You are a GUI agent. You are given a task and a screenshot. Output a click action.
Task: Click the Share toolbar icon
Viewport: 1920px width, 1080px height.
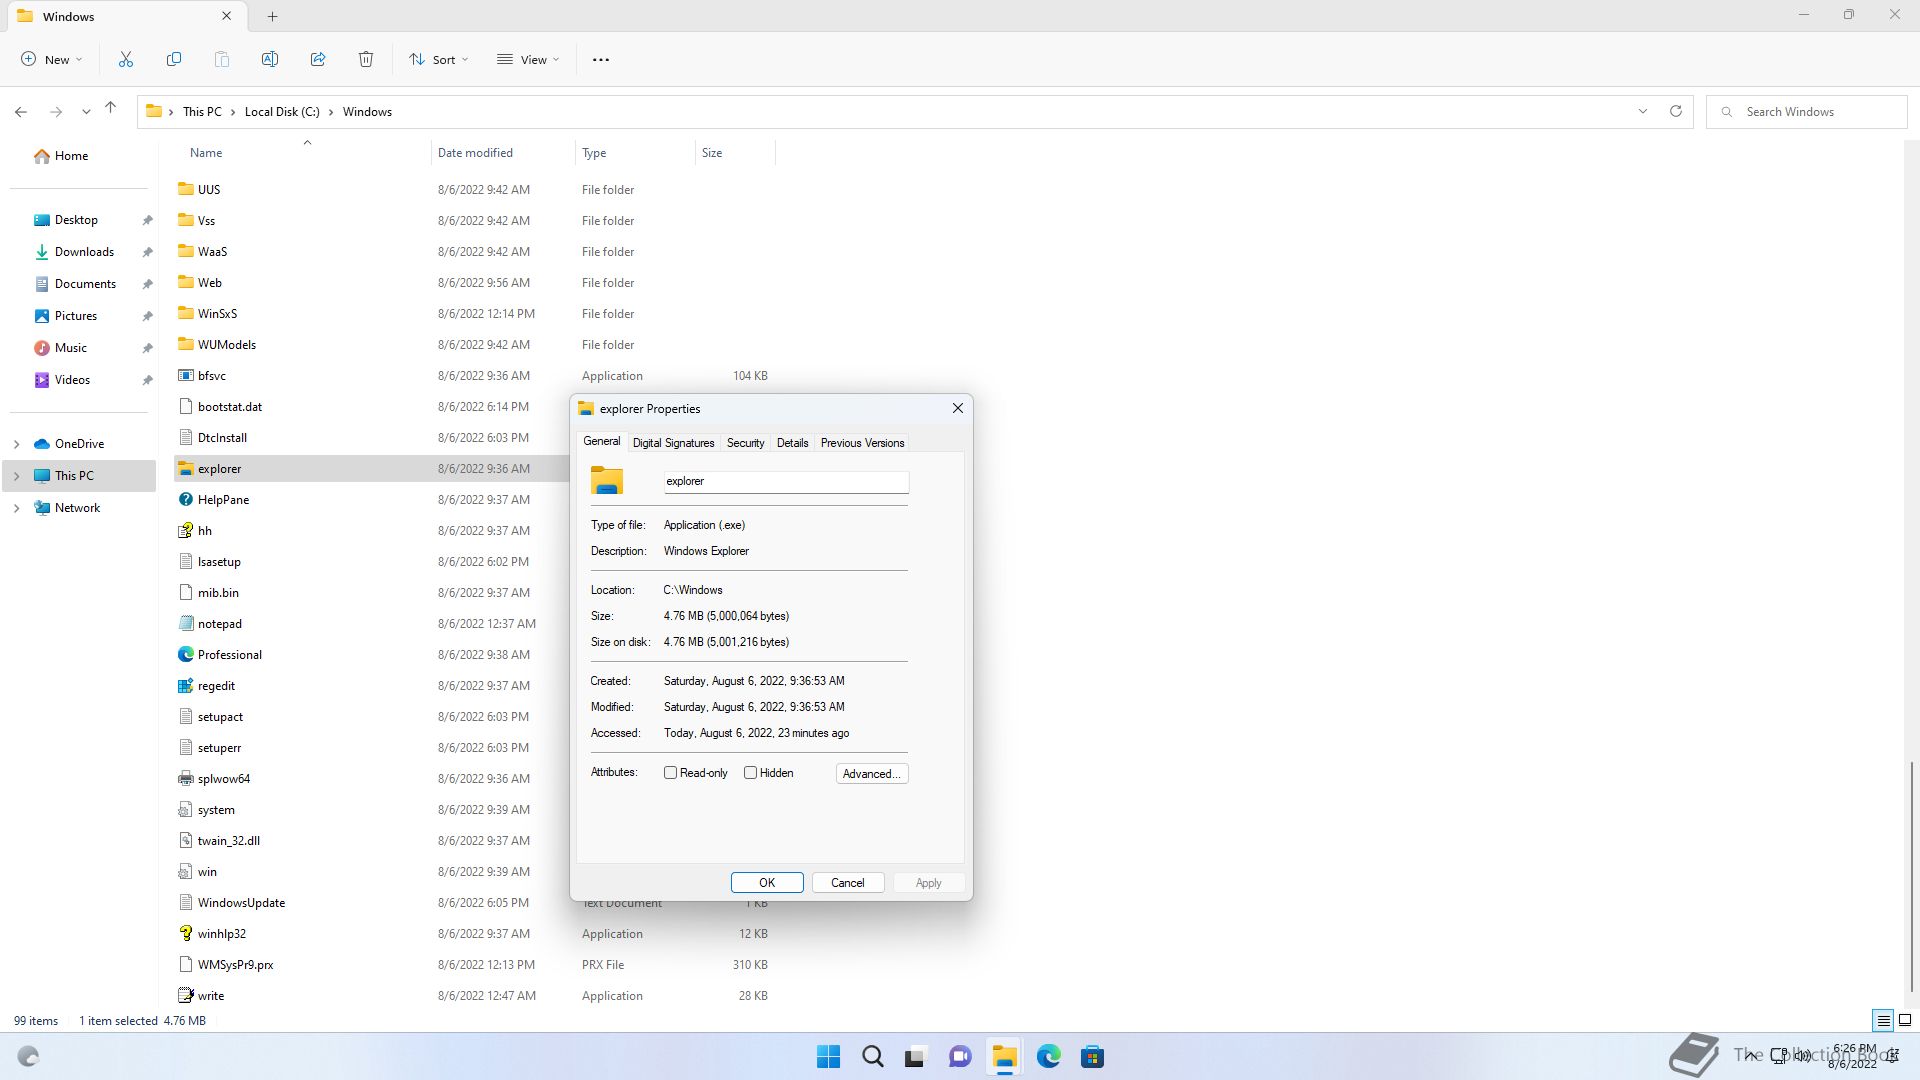(x=318, y=59)
